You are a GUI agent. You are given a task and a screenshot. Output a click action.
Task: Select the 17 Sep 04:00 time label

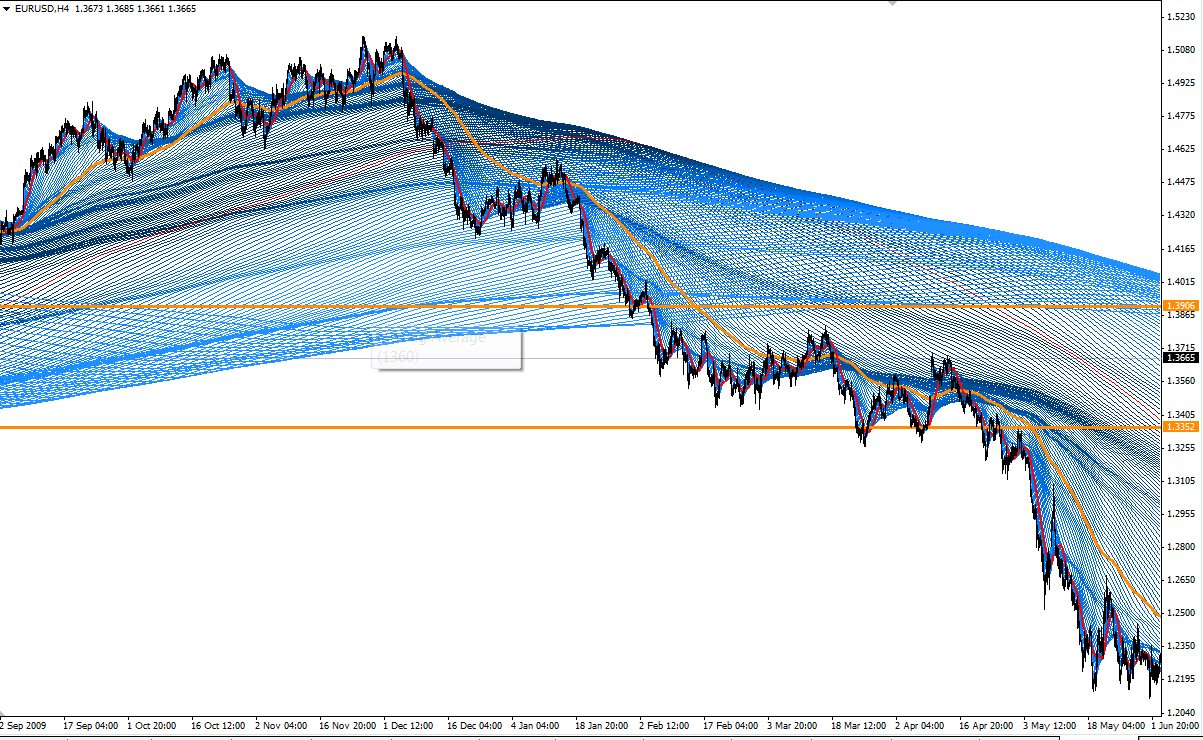[90, 725]
